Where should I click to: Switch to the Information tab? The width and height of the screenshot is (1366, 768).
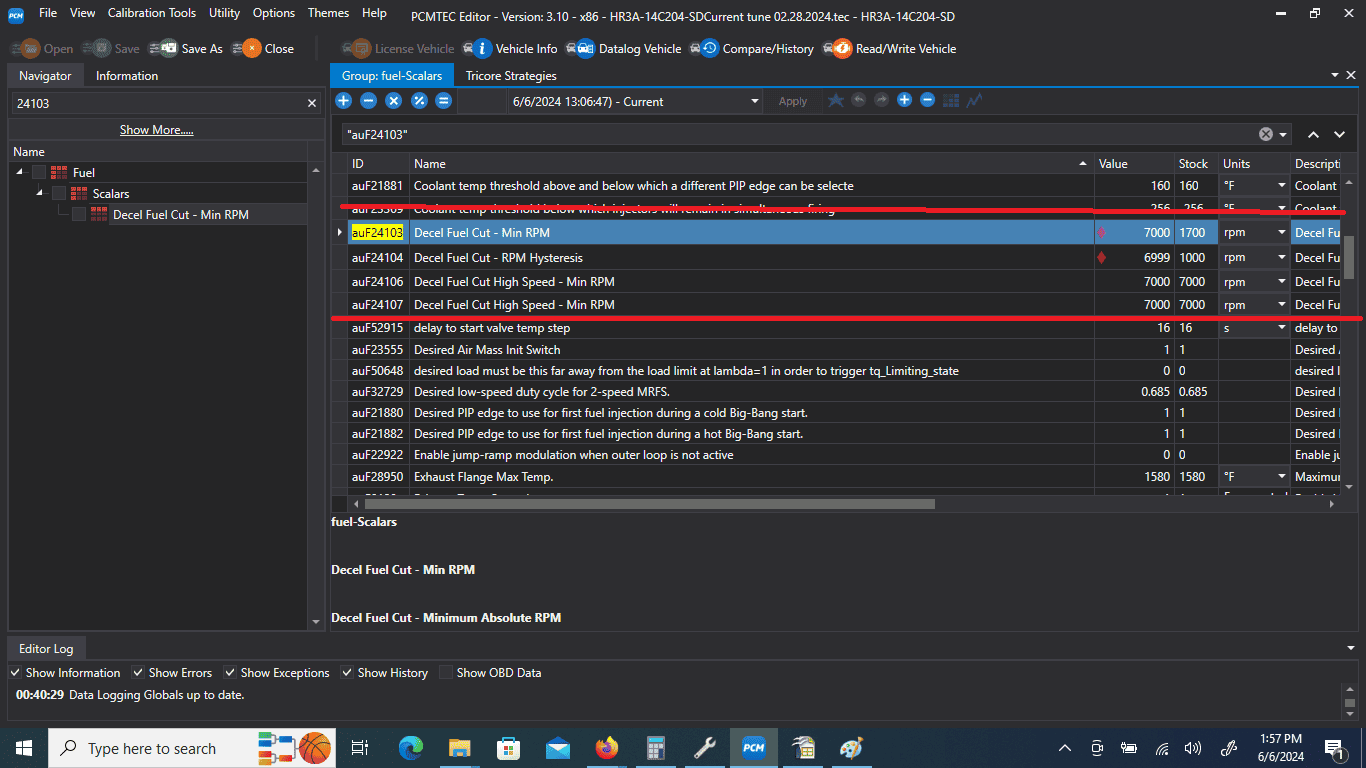127,76
